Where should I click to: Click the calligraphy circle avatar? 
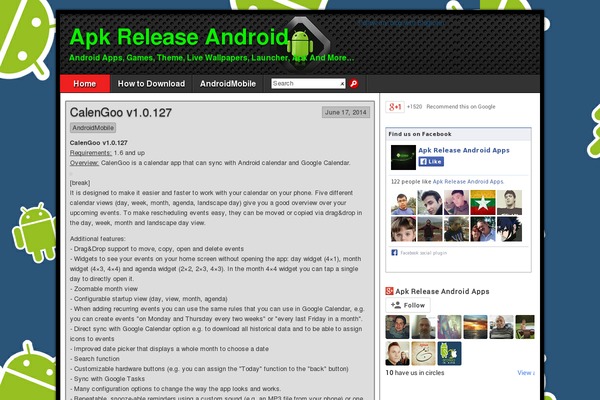423,353
